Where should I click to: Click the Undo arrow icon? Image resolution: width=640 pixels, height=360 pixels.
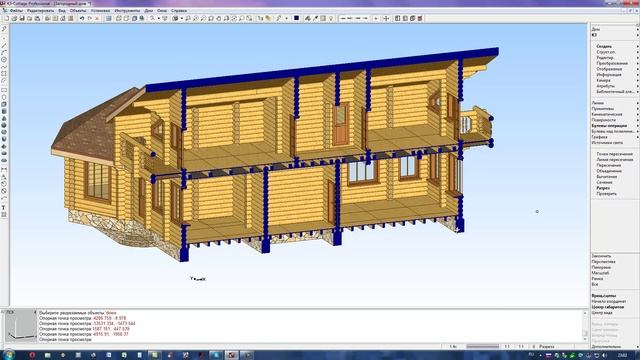82,18
